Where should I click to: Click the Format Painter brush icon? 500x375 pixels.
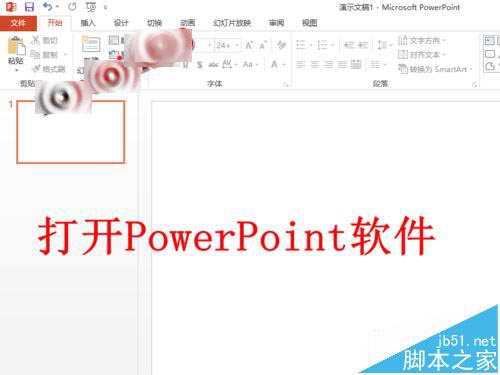(36, 69)
